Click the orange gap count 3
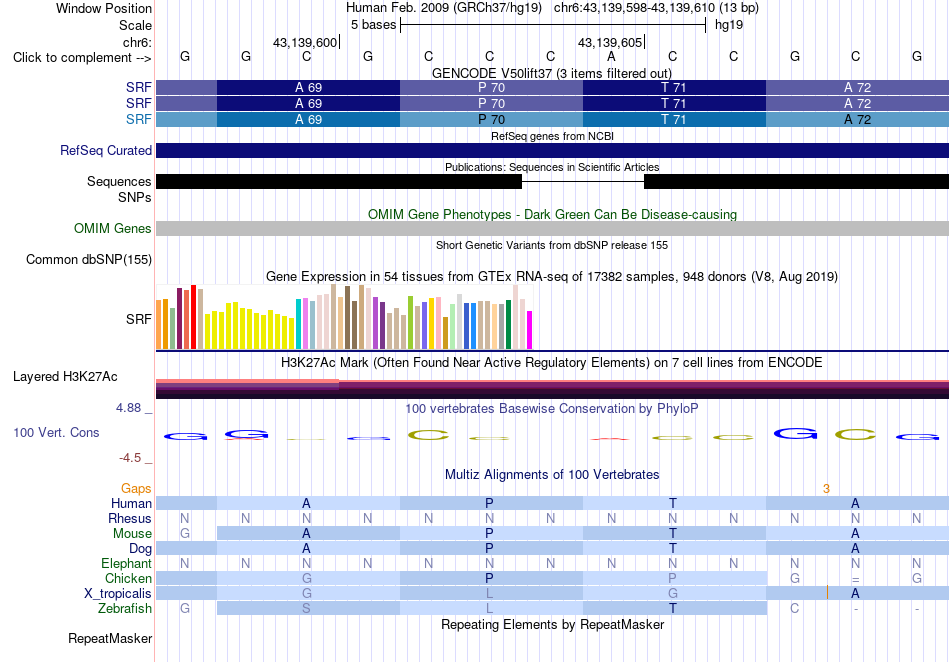This screenshot has width=950, height=662. click(x=826, y=489)
